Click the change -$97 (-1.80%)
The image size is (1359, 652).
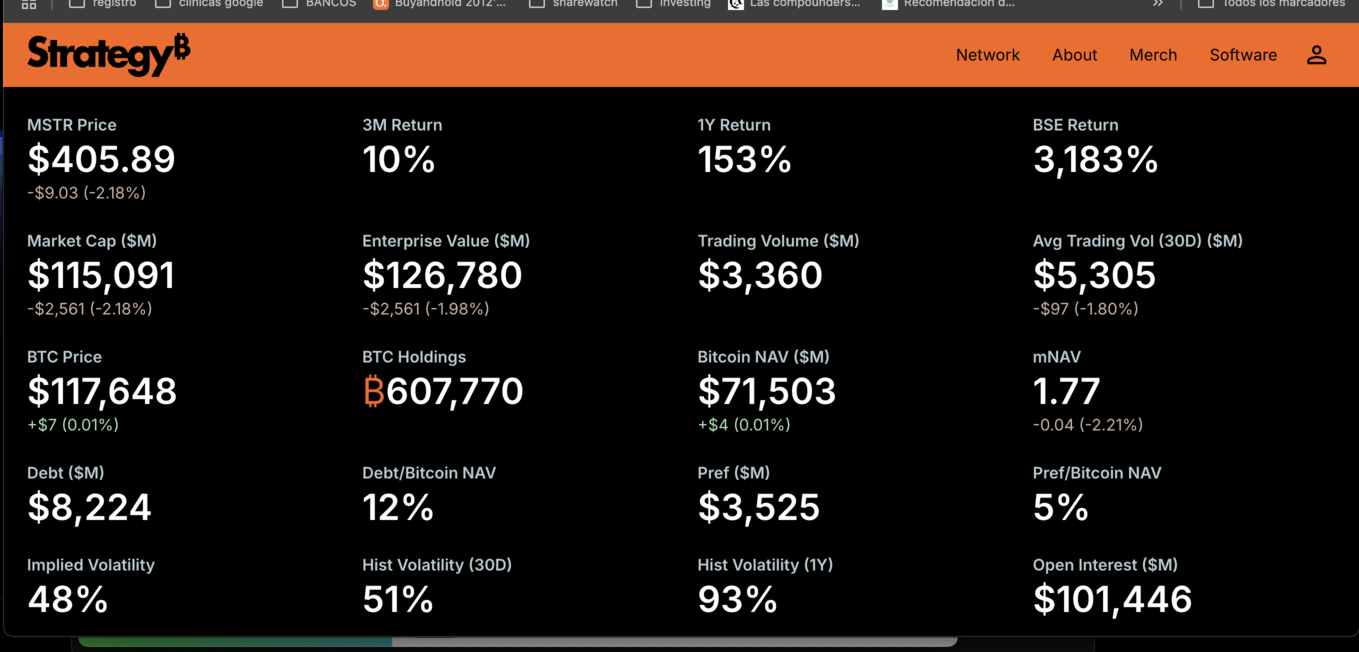1086,309
